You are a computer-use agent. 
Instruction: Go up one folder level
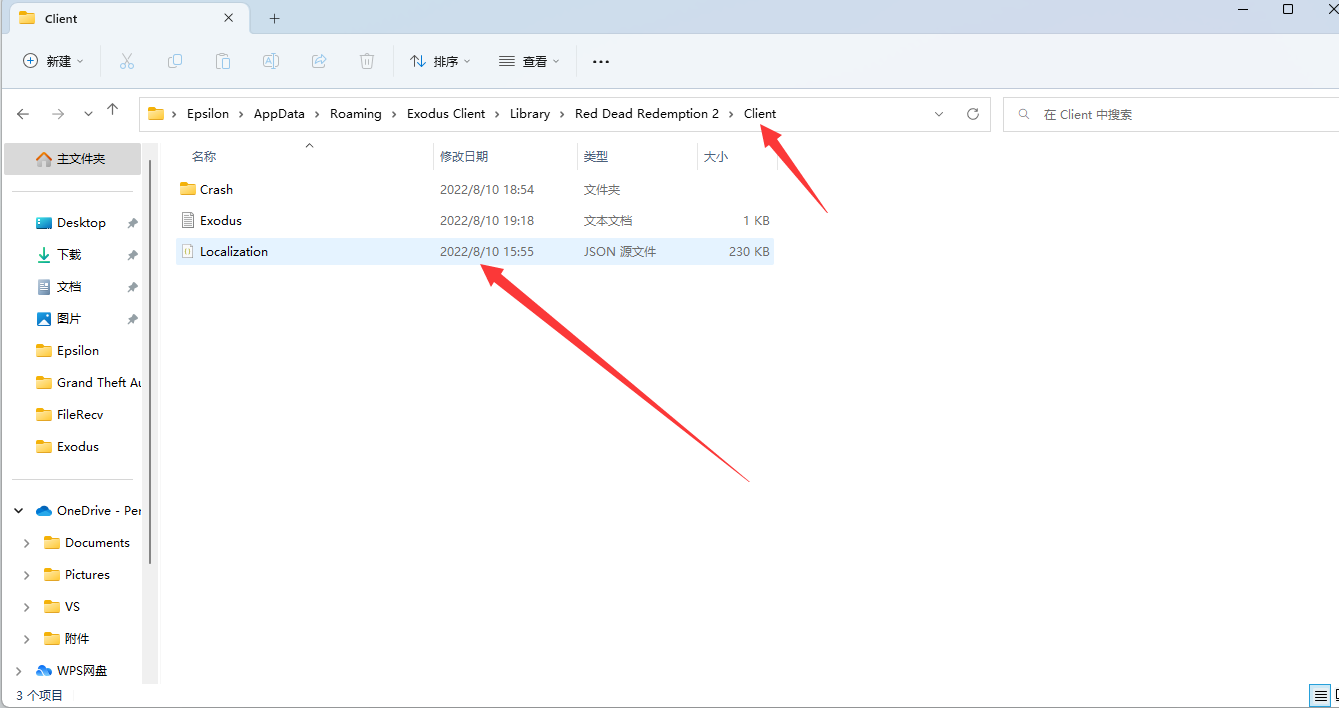pos(113,112)
